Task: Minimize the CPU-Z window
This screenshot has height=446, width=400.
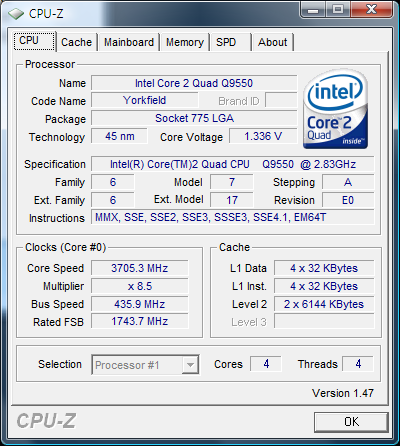Action: 313,9
